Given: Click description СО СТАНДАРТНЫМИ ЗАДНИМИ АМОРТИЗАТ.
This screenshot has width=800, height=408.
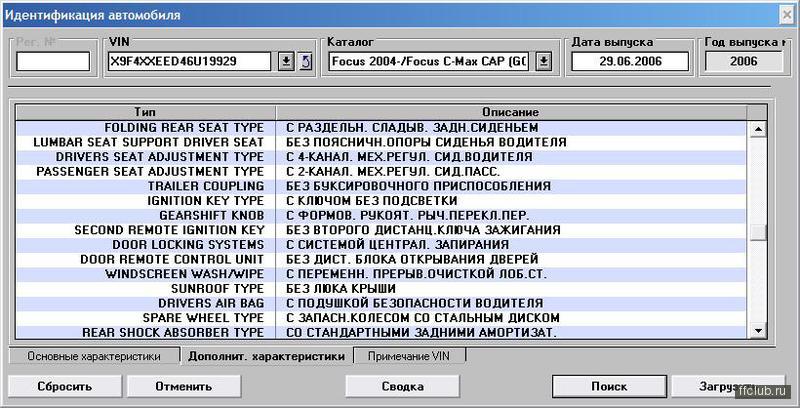Looking at the screenshot, I should point(421,333).
